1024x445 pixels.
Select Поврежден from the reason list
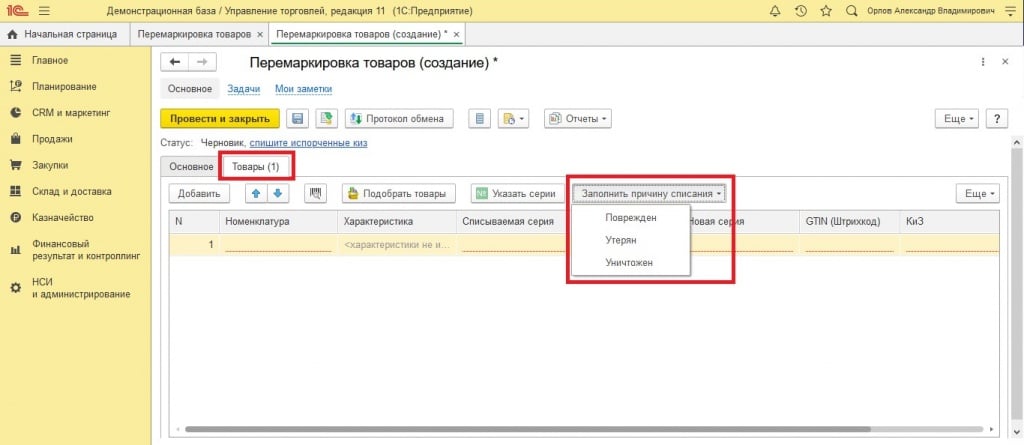[630, 218]
